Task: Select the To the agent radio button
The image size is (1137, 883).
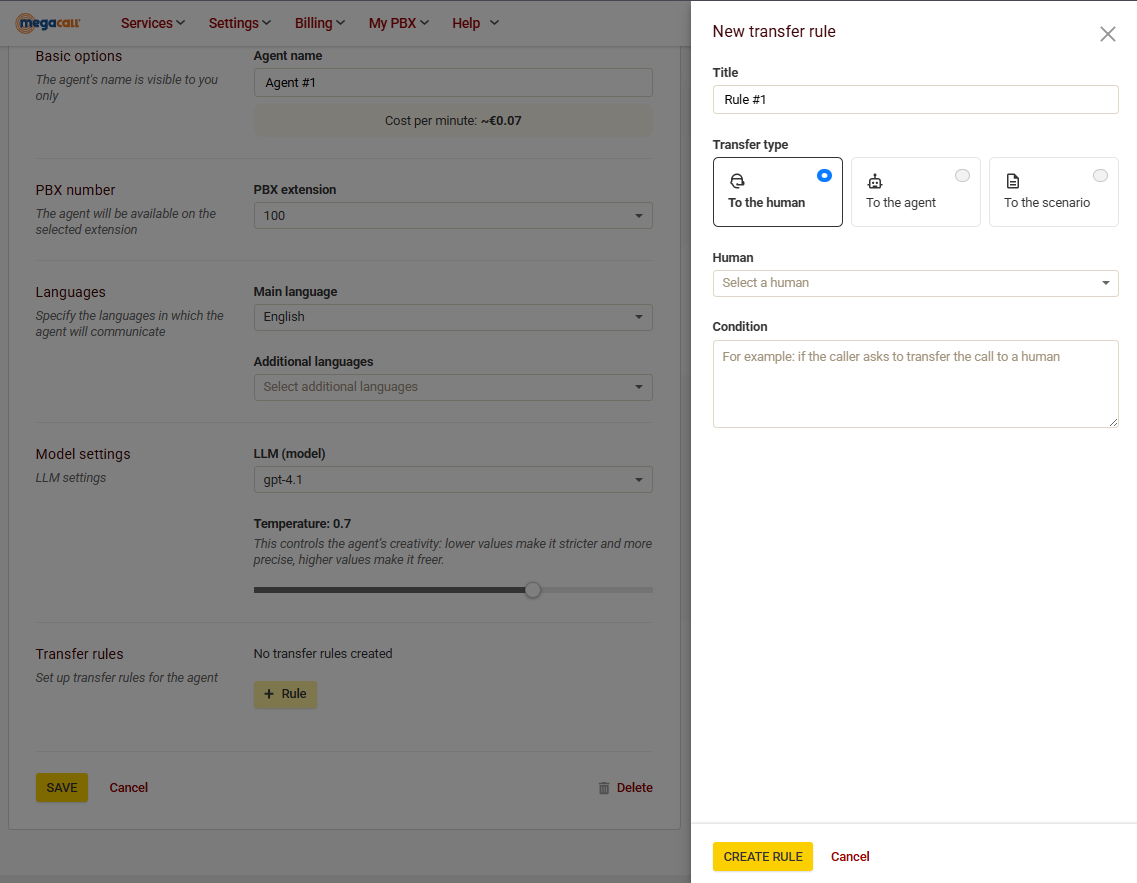Action: pyautogui.click(x=962, y=175)
